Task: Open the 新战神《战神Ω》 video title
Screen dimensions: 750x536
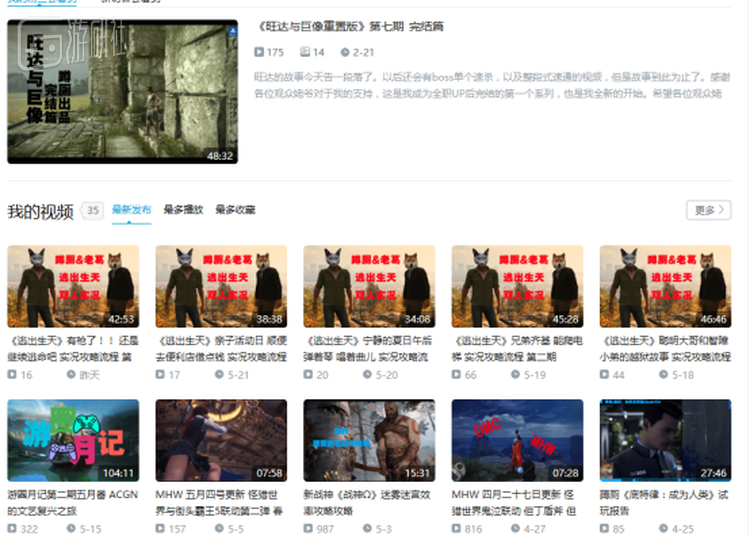Action: pos(369,503)
